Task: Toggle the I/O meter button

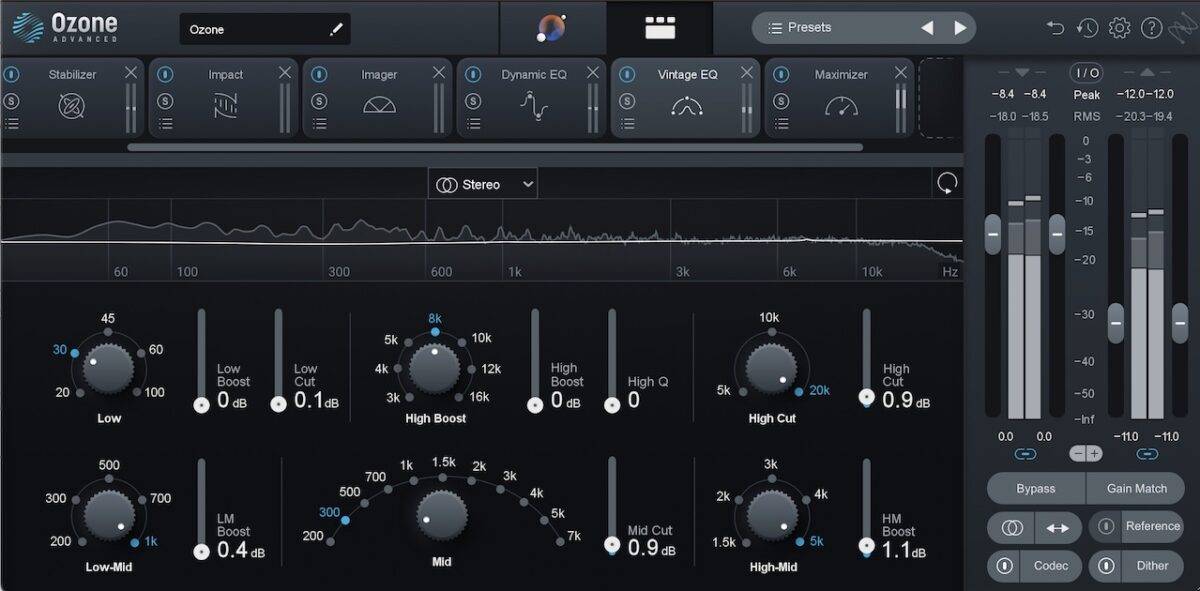Action: (1086, 73)
